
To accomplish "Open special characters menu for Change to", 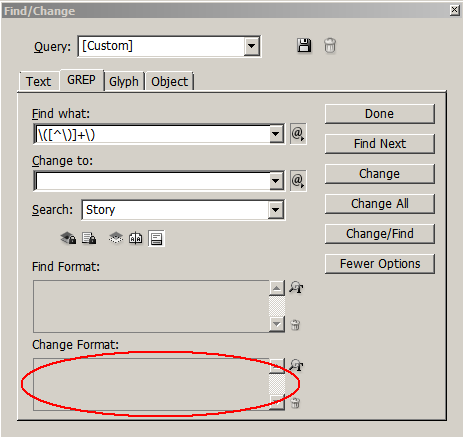I will pyautogui.click(x=298, y=181).
